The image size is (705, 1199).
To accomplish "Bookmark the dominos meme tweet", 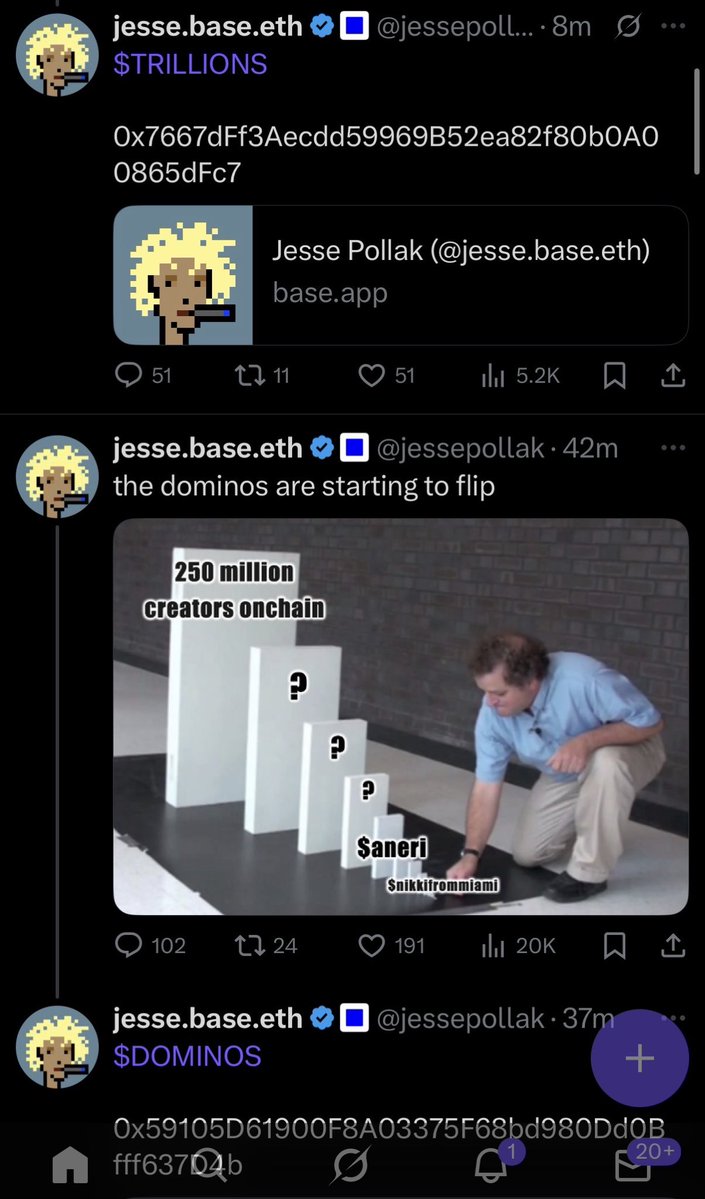I will 614,945.
